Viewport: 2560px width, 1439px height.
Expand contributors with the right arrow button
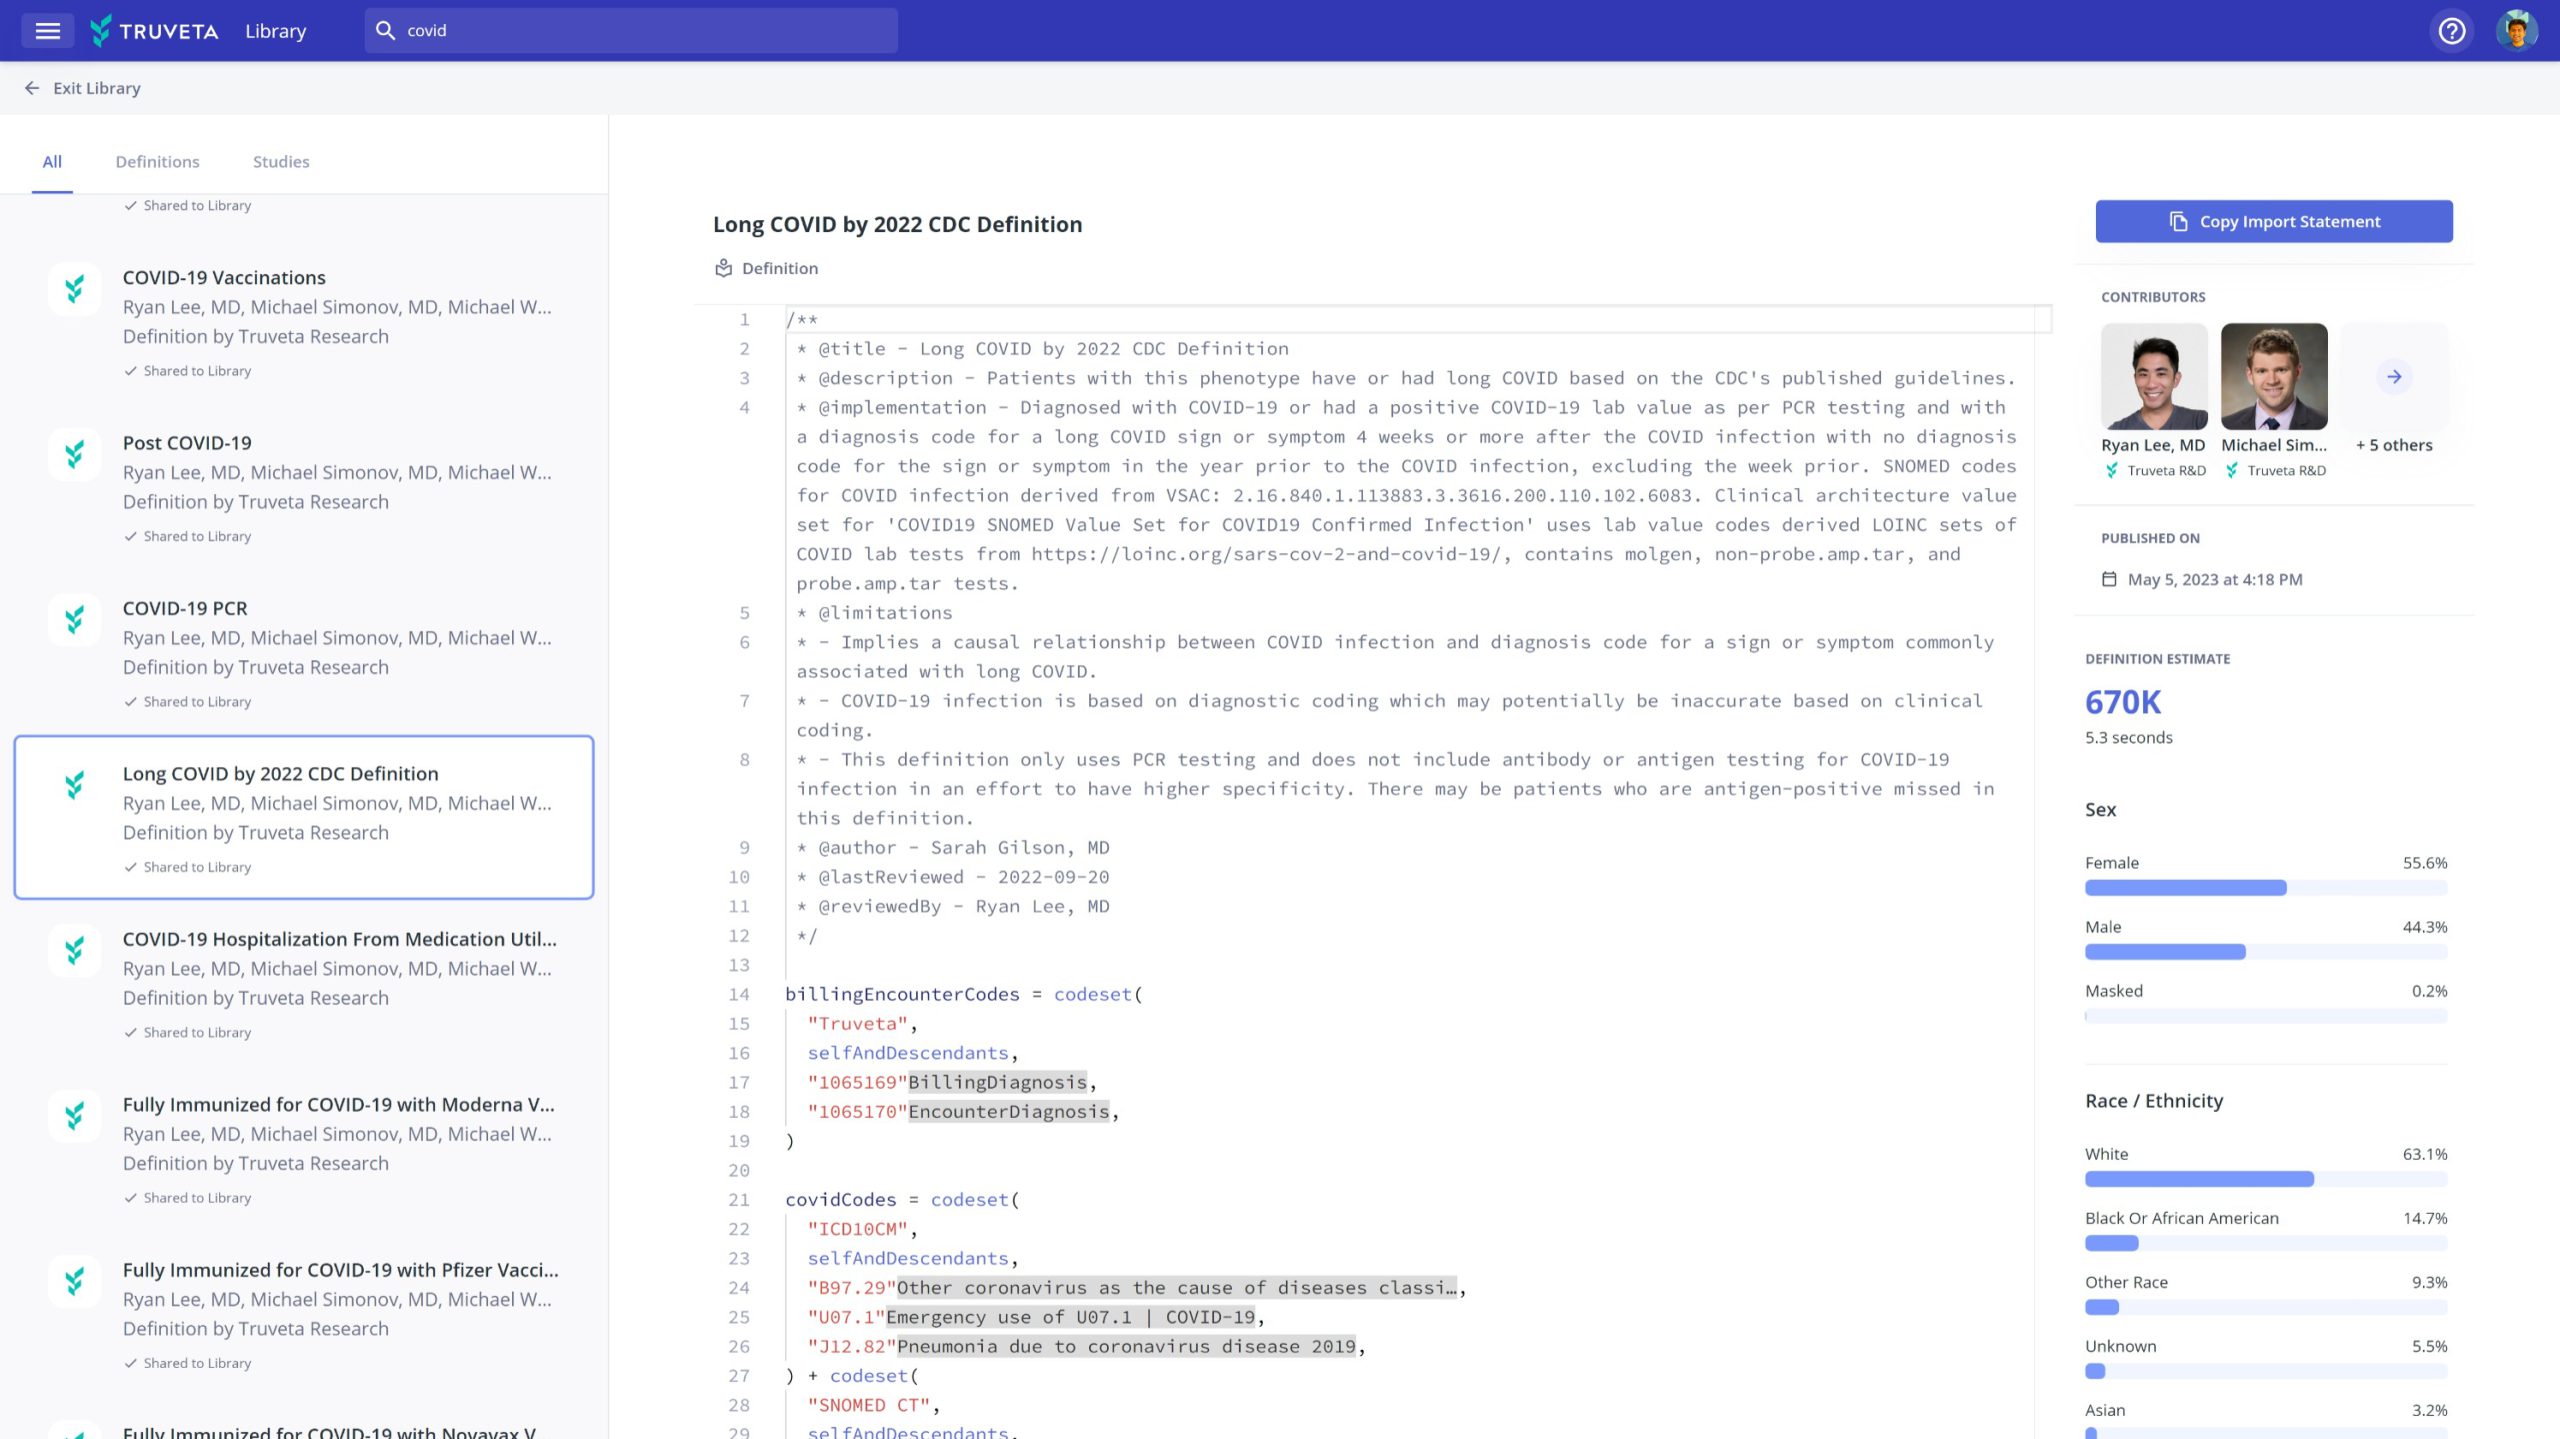2394,377
